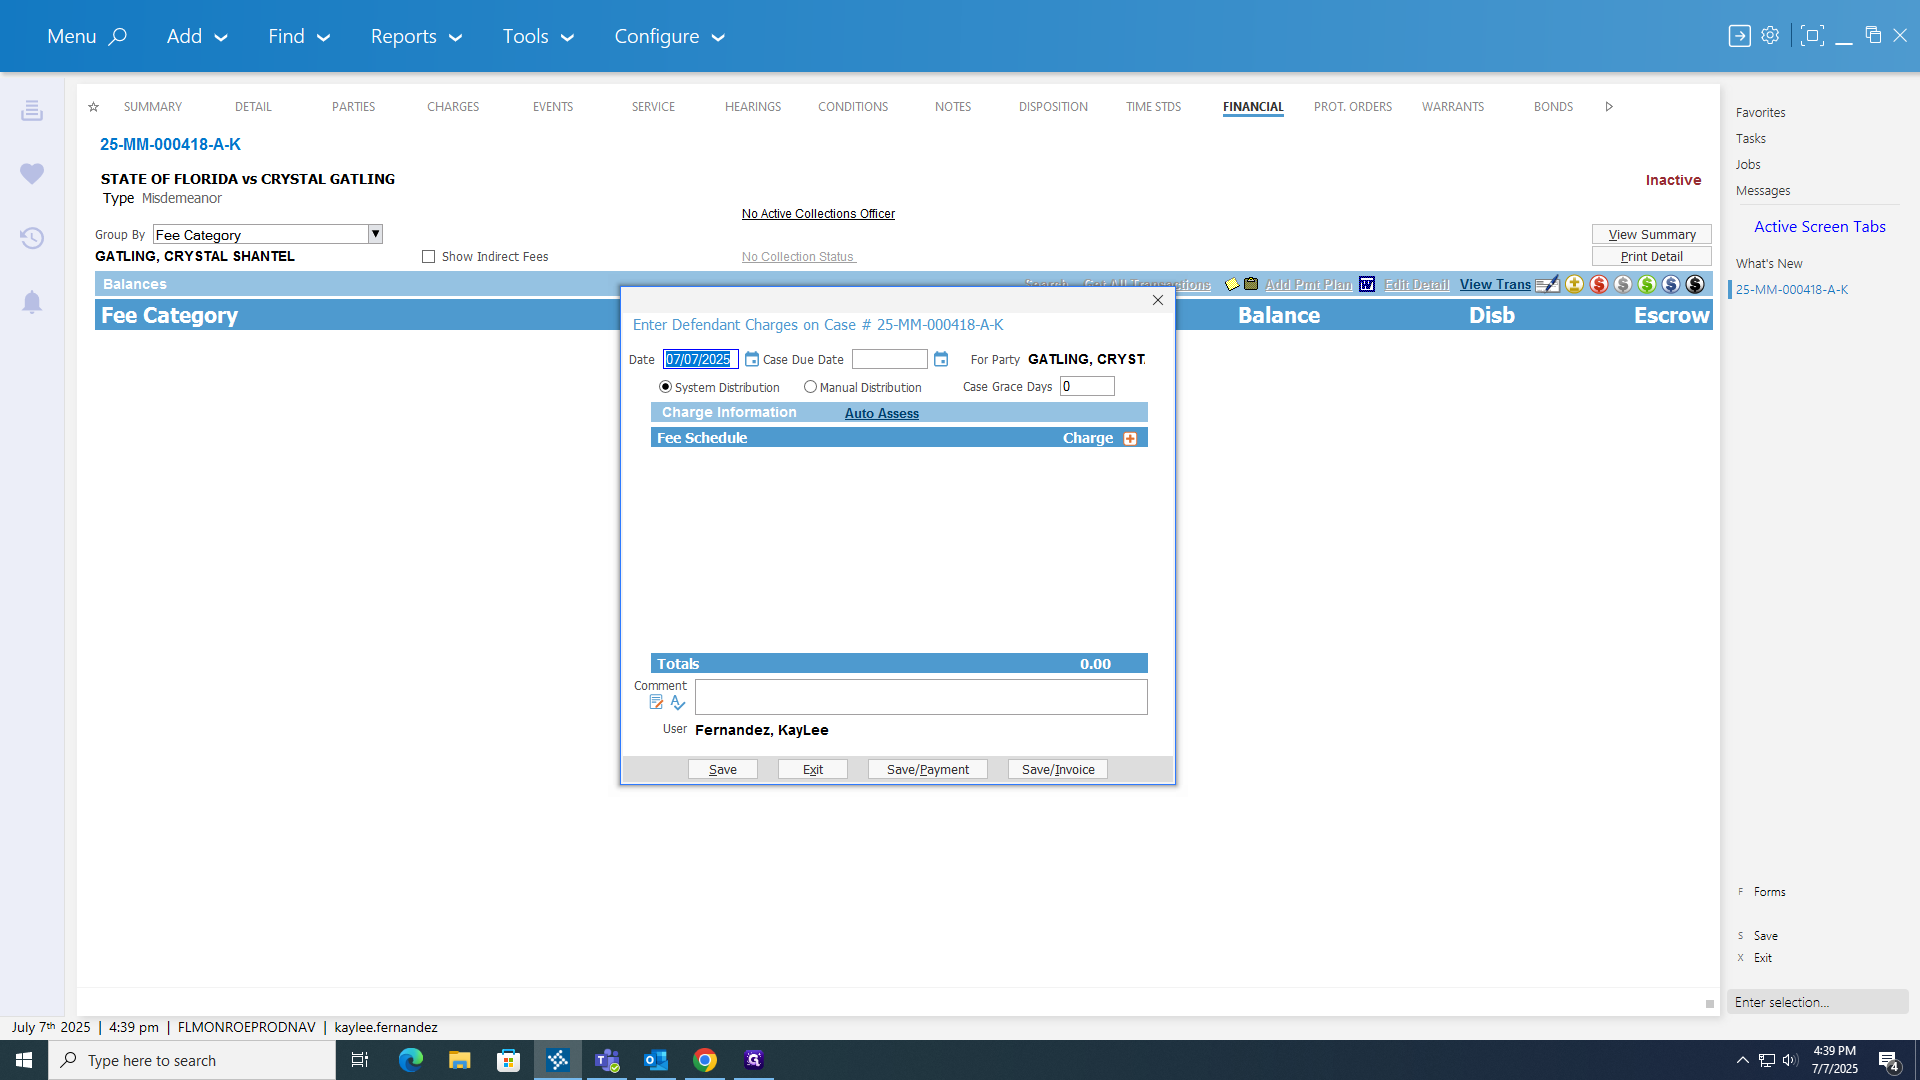This screenshot has width=1920, height=1080.
Task: Open the Date calendar picker in dialog
Action: [x=752, y=359]
